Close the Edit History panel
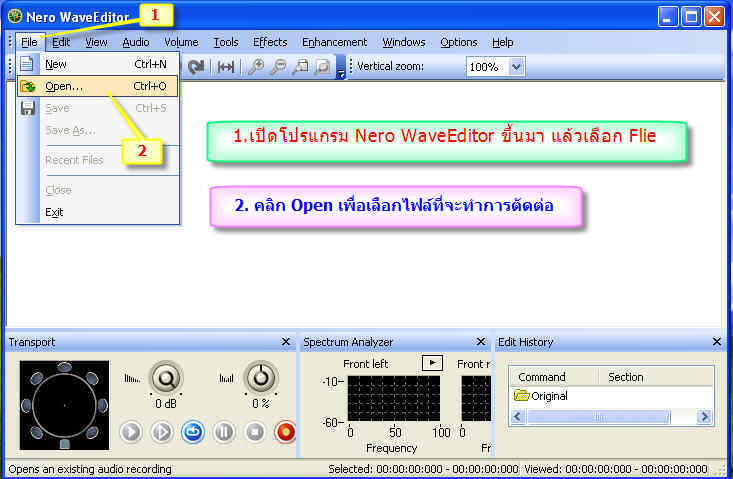The width and height of the screenshot is (733, 479). 717,342
